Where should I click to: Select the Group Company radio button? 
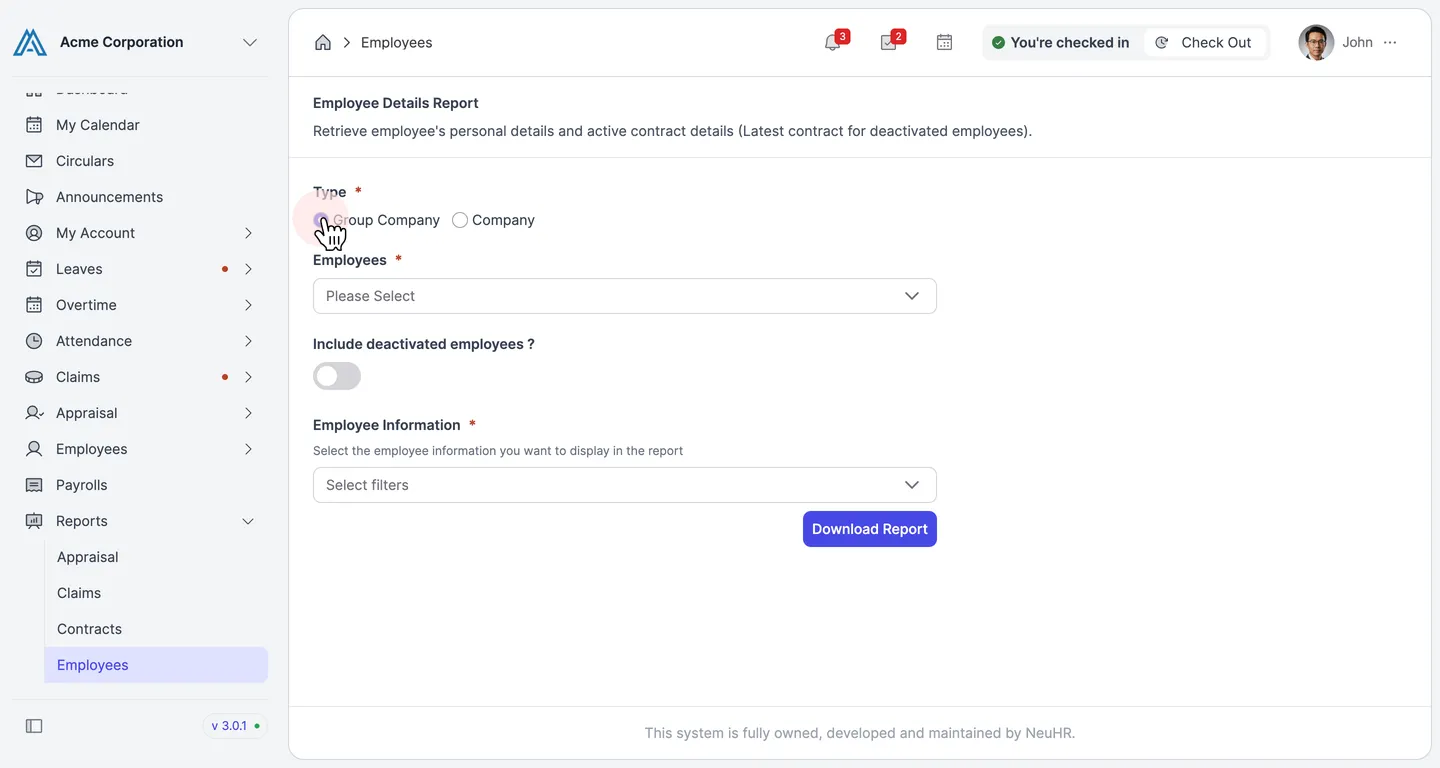[x=321, y=220]
